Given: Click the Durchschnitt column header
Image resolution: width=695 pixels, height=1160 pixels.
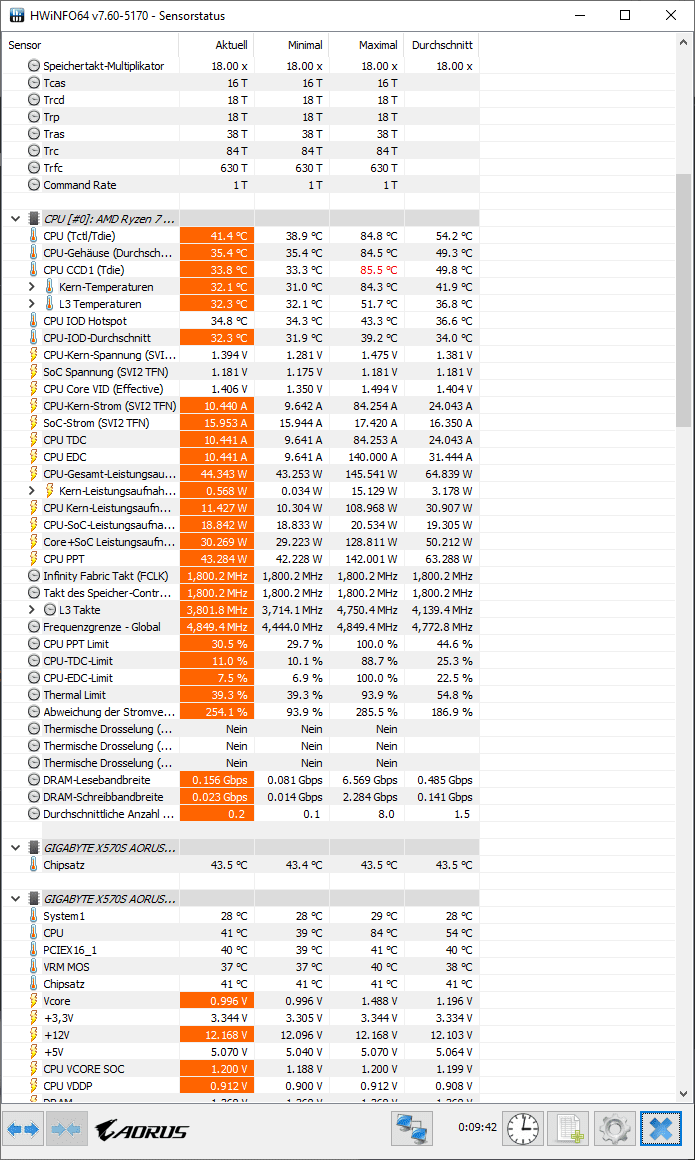Looking at the screenshot, I should pos(442,45).
